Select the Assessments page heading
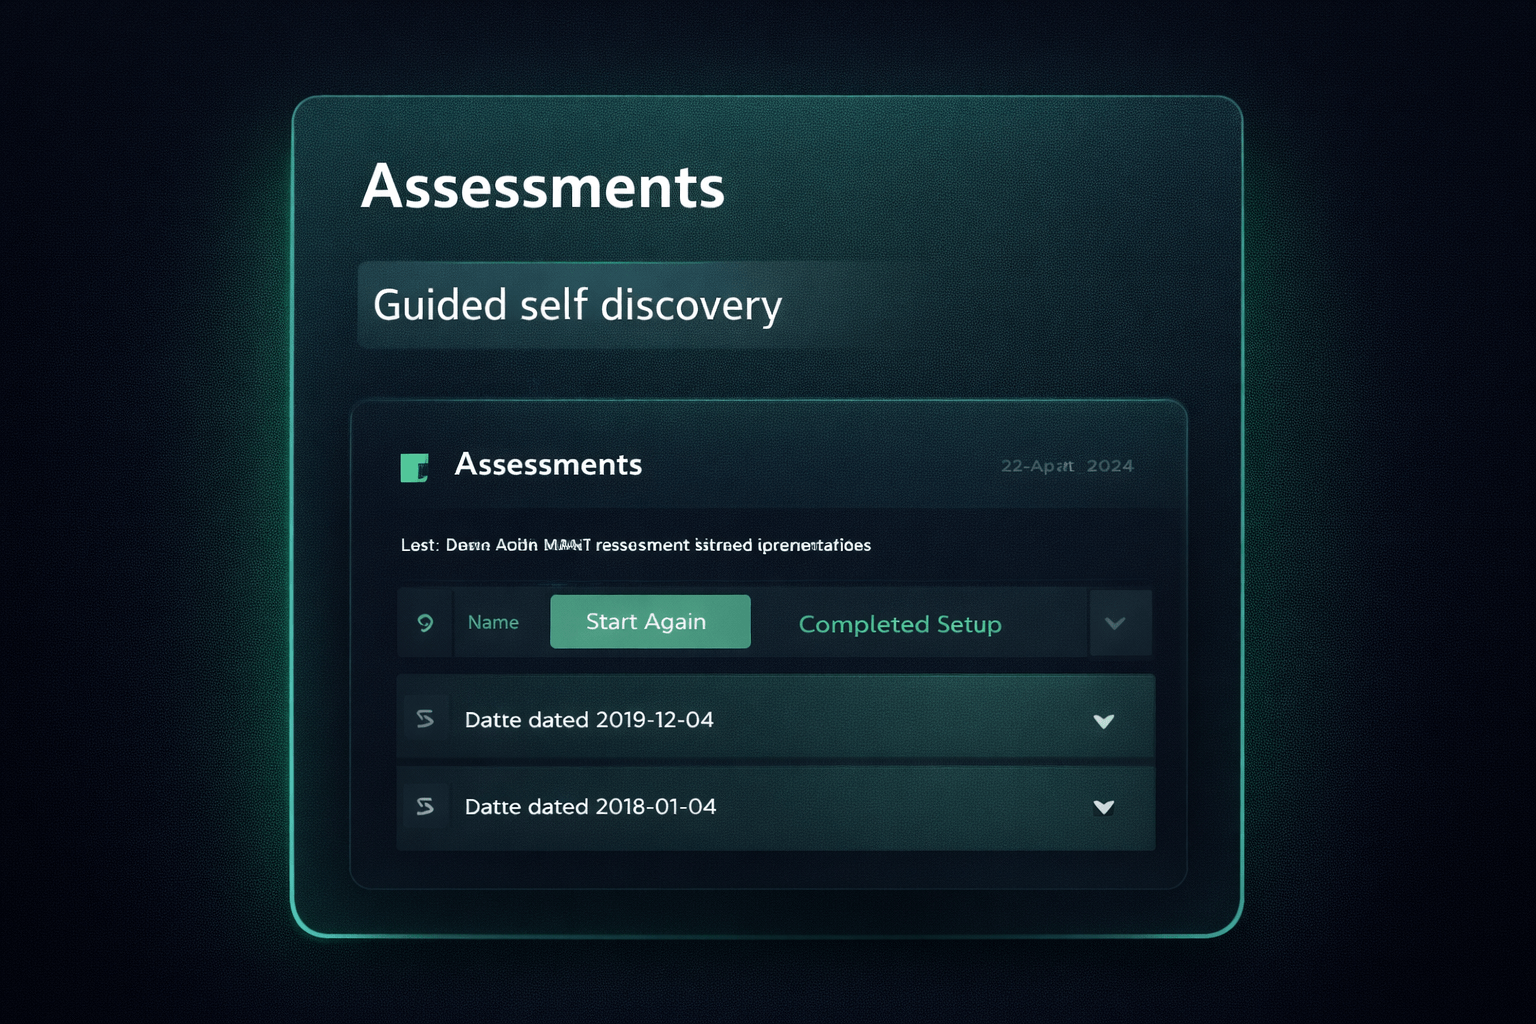This screenshot has width=1536, height=1024. click(545, 186)
